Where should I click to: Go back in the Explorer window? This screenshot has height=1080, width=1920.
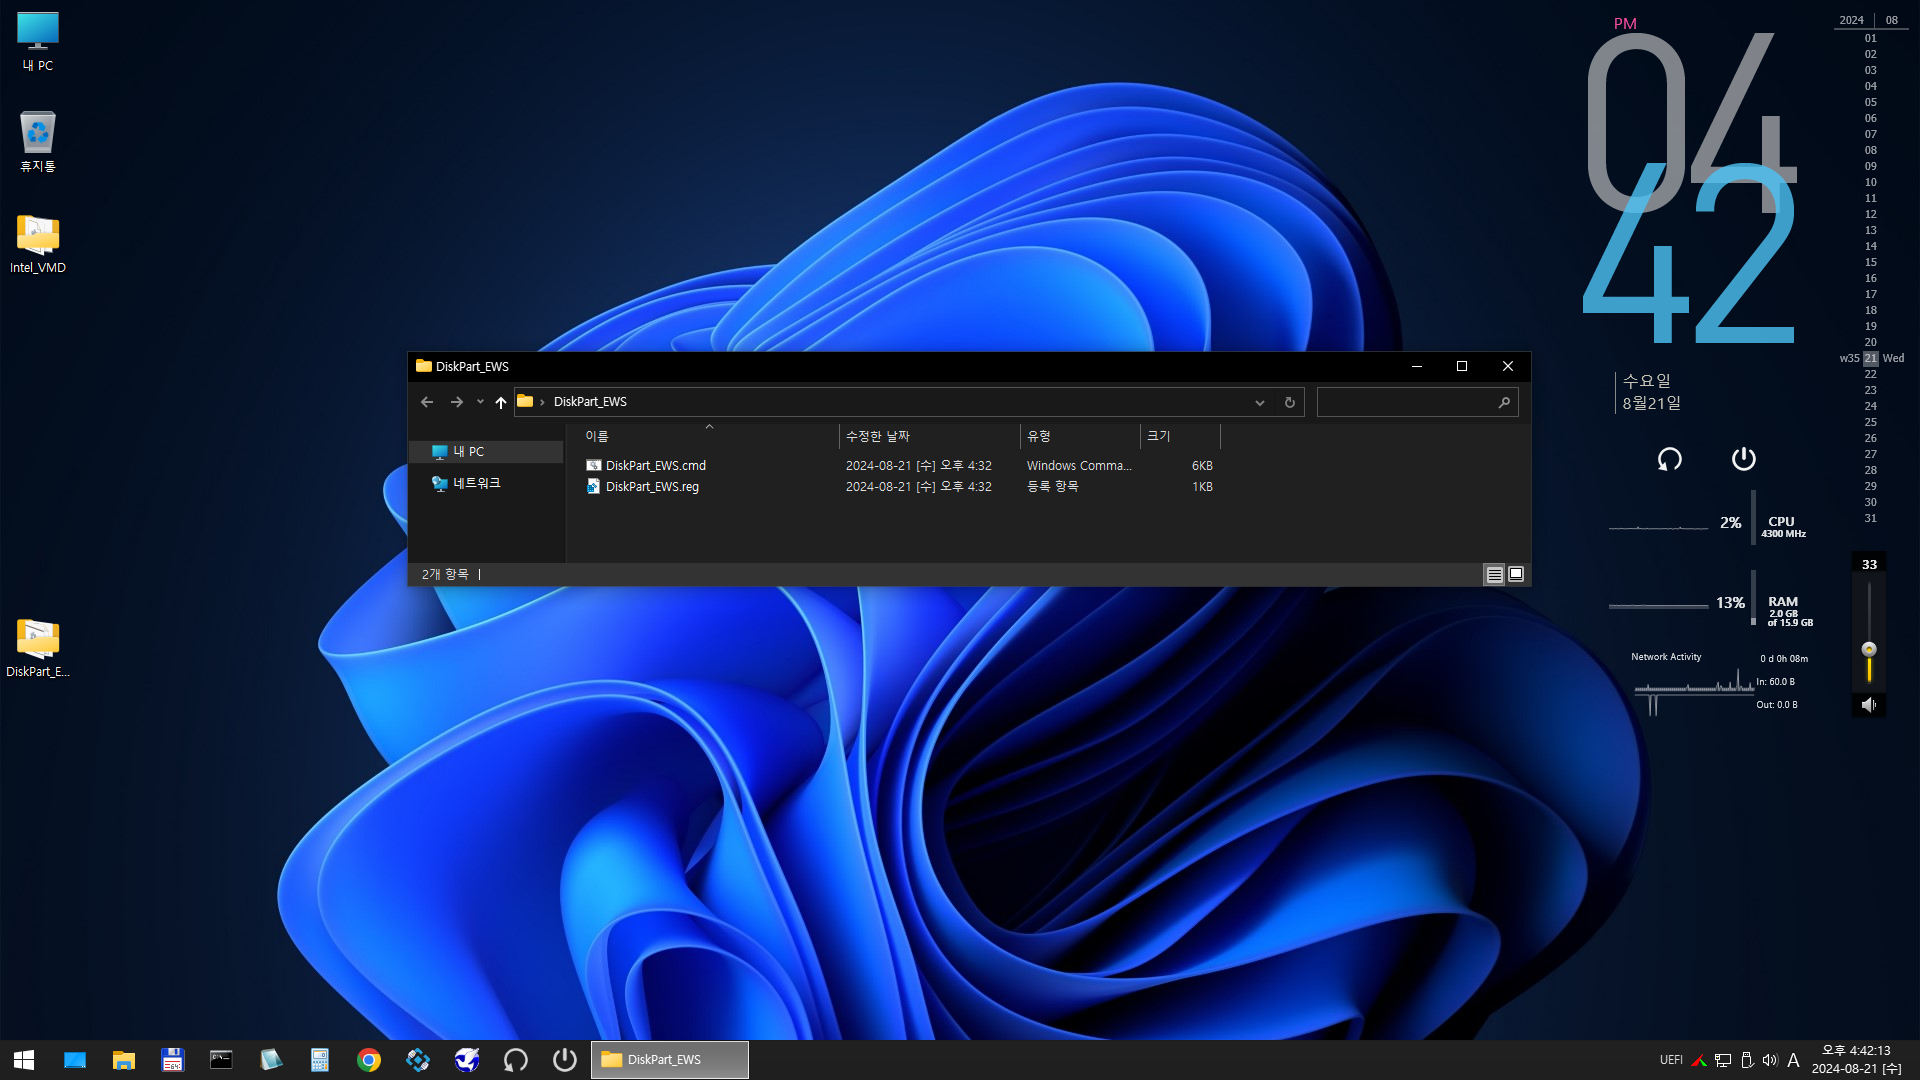point(427,402)
